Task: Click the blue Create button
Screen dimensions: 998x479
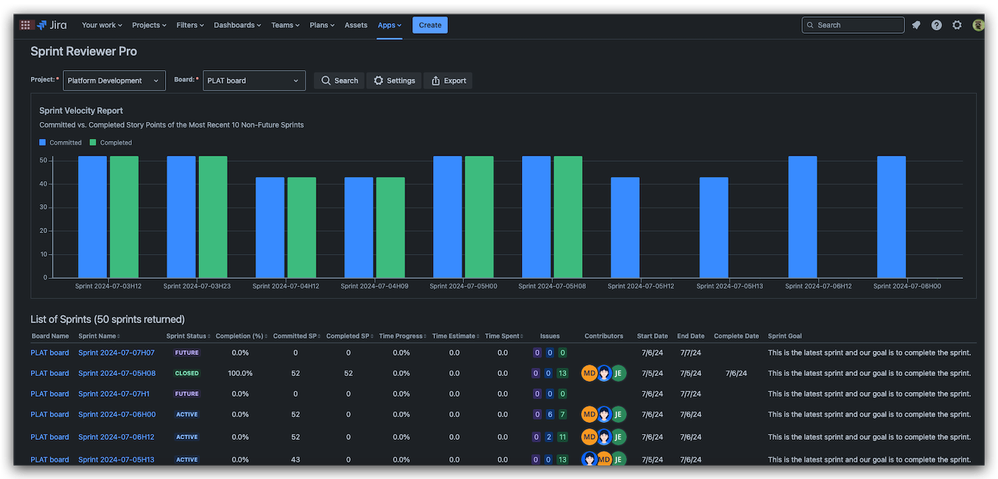Action: coord(430,25)
